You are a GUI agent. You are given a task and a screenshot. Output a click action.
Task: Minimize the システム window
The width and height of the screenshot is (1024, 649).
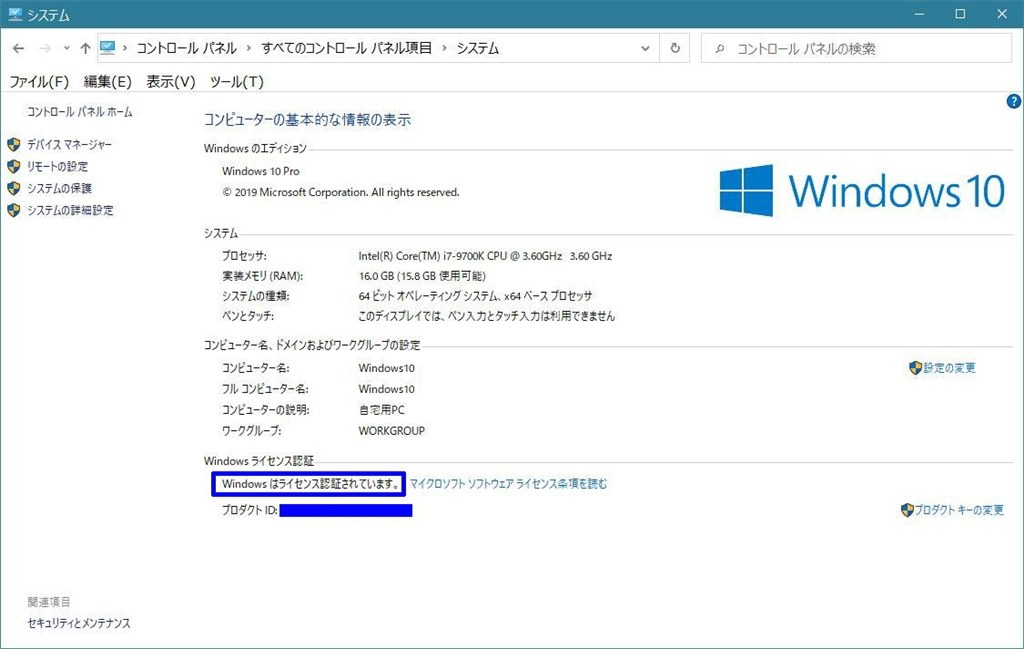point(919,14)
